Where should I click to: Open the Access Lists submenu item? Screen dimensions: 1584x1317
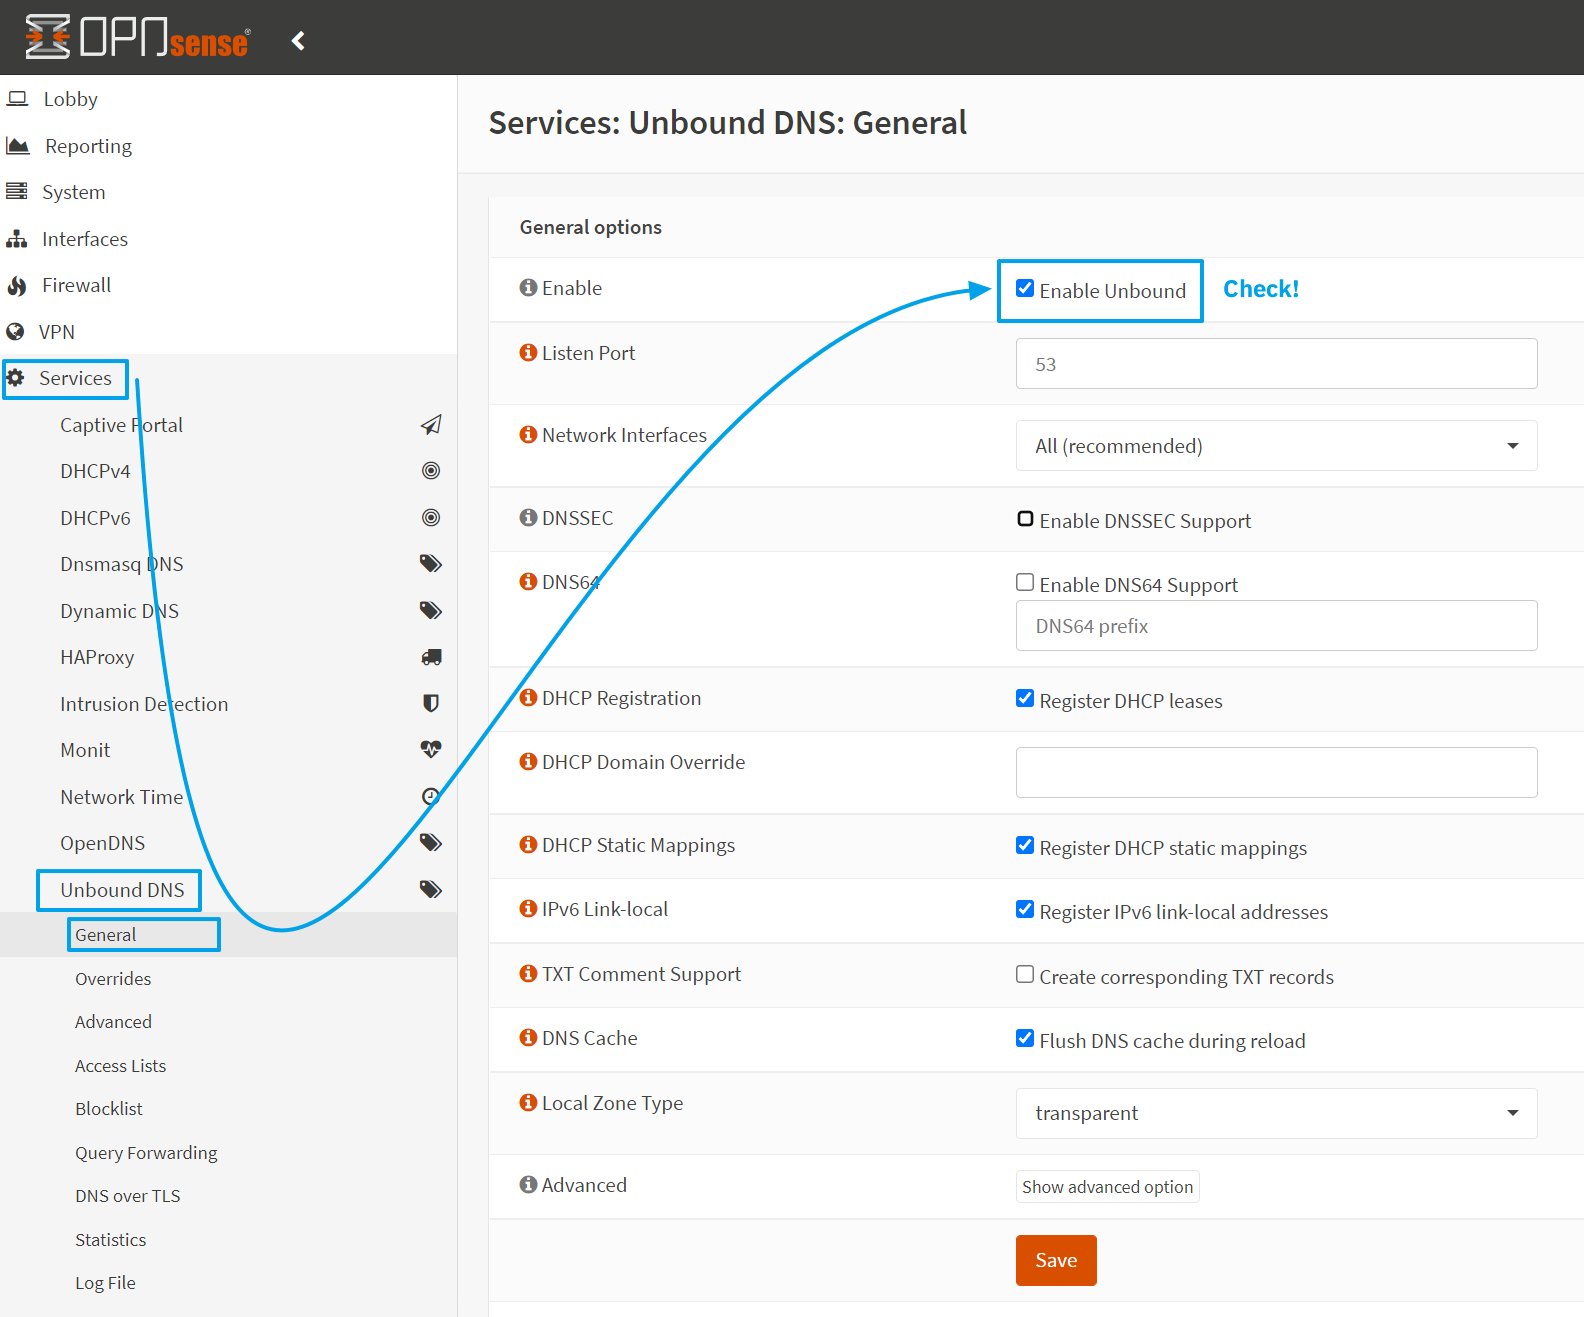click(x=120, y=1066)
